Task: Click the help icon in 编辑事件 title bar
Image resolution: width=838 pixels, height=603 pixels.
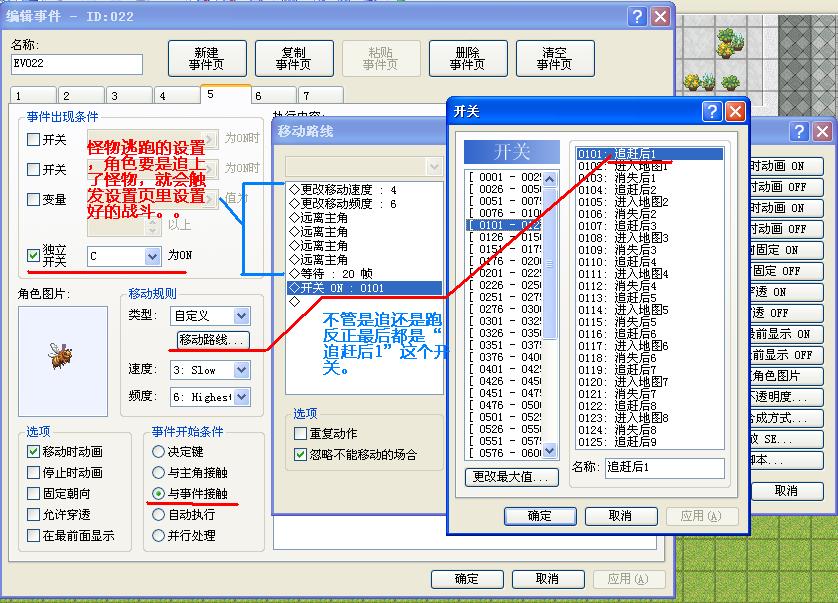Action: pyautogui.click(x=637, y=17)
